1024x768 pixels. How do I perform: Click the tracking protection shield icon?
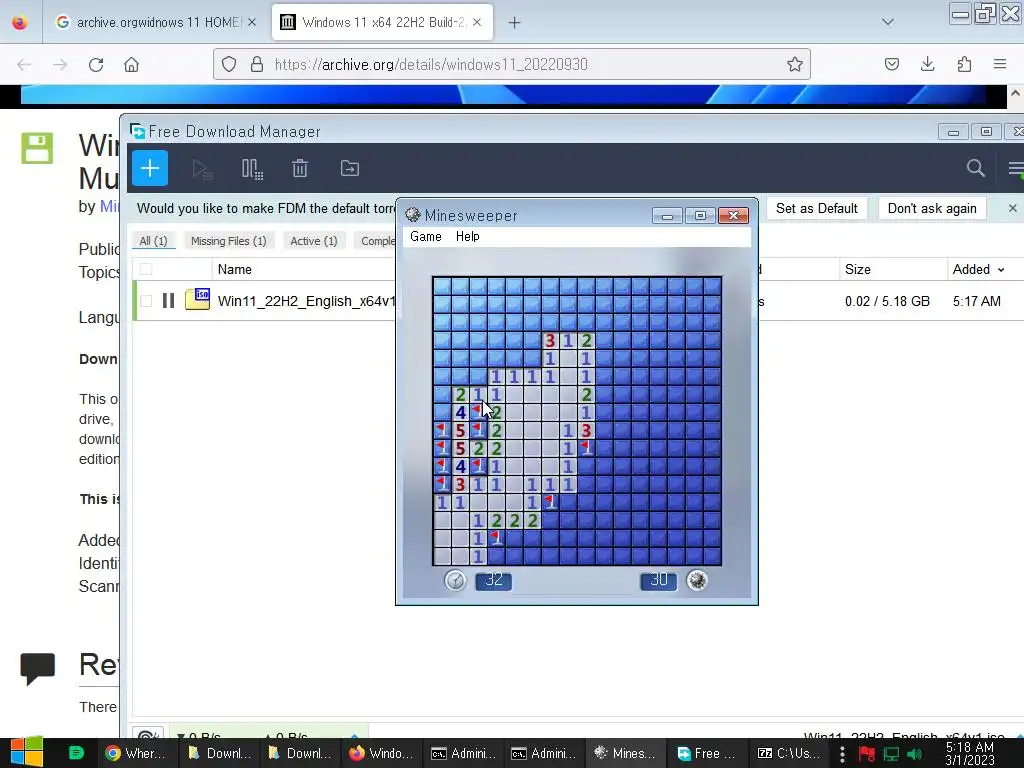tap(229, 64)
